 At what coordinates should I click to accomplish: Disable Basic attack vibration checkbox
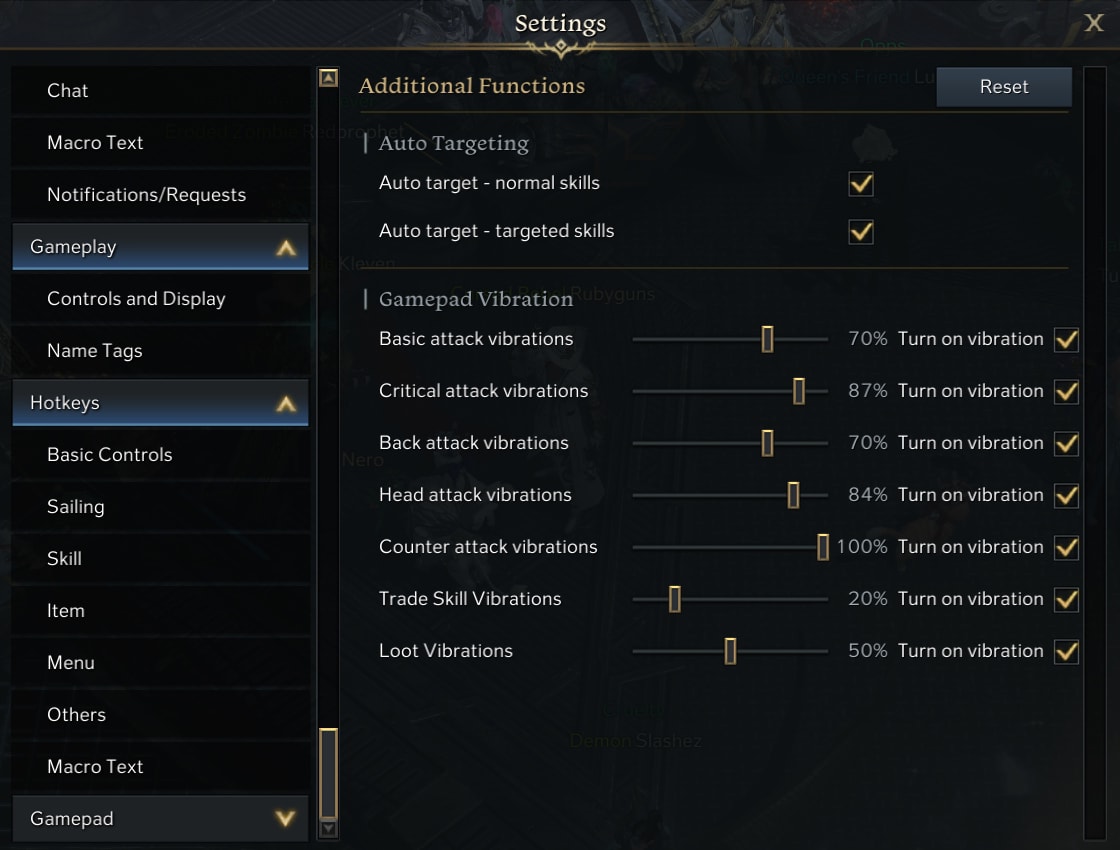[x=1066, y=339]
